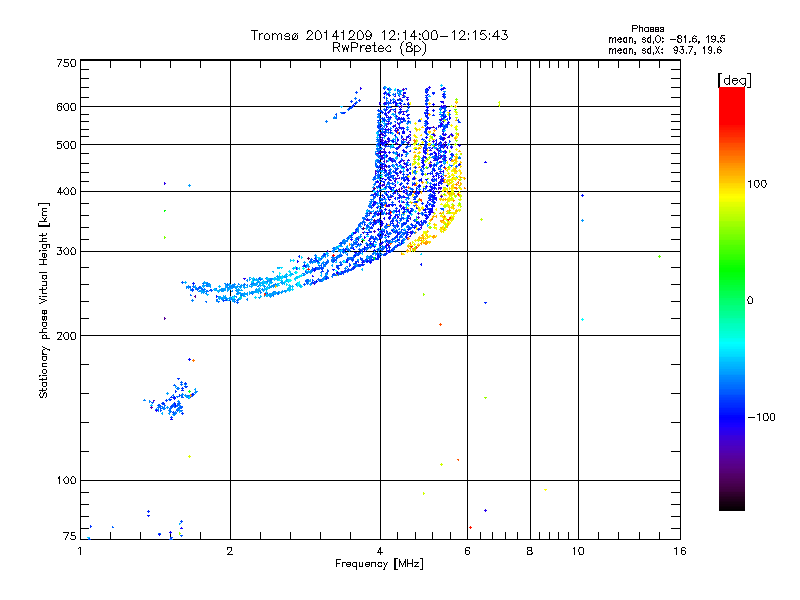This screenshot has width=800, height=600.
Task: Click the x-axis tick label '1'
Action: [x=80, y=551]
